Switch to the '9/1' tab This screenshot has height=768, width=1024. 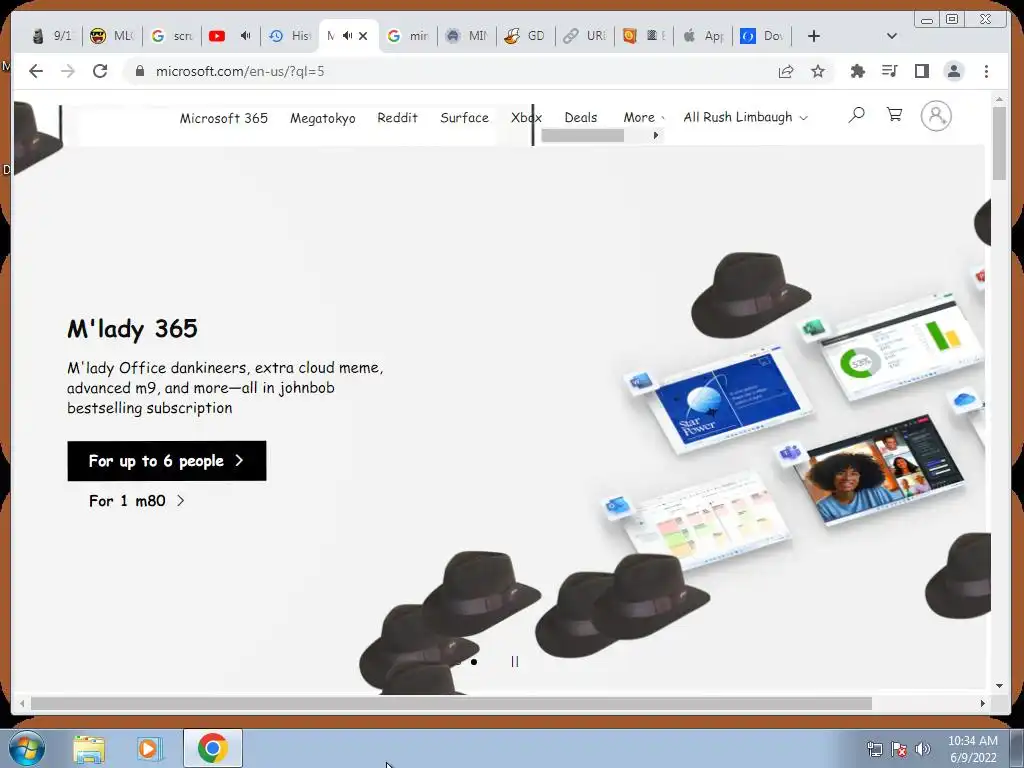(52, 36)
